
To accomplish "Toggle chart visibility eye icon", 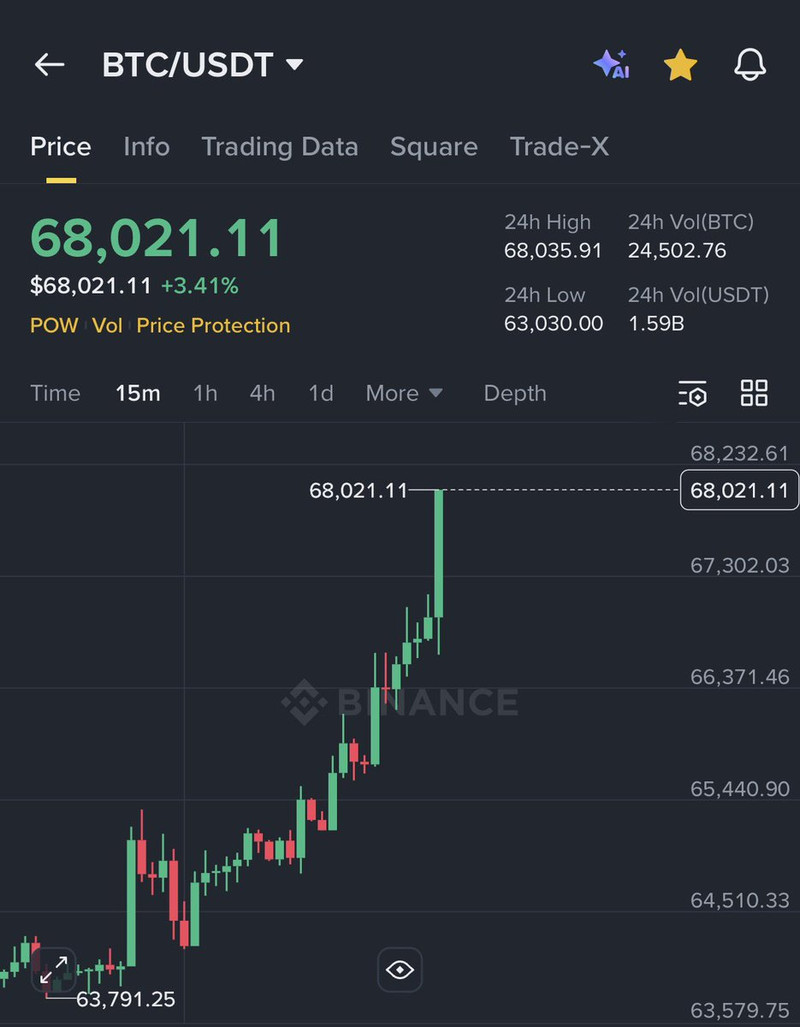I will [400, 969].
